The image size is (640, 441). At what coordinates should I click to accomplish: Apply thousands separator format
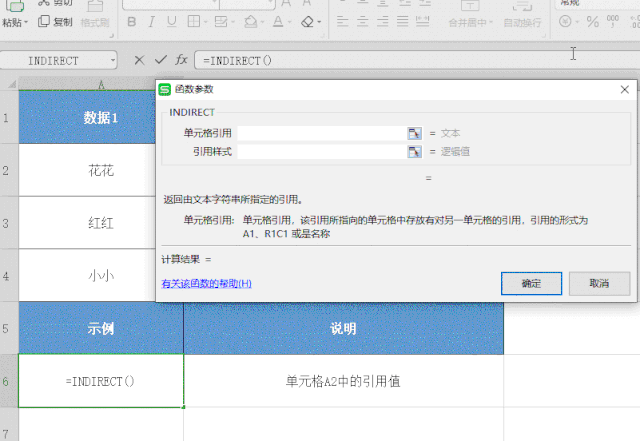coord(613,21)
